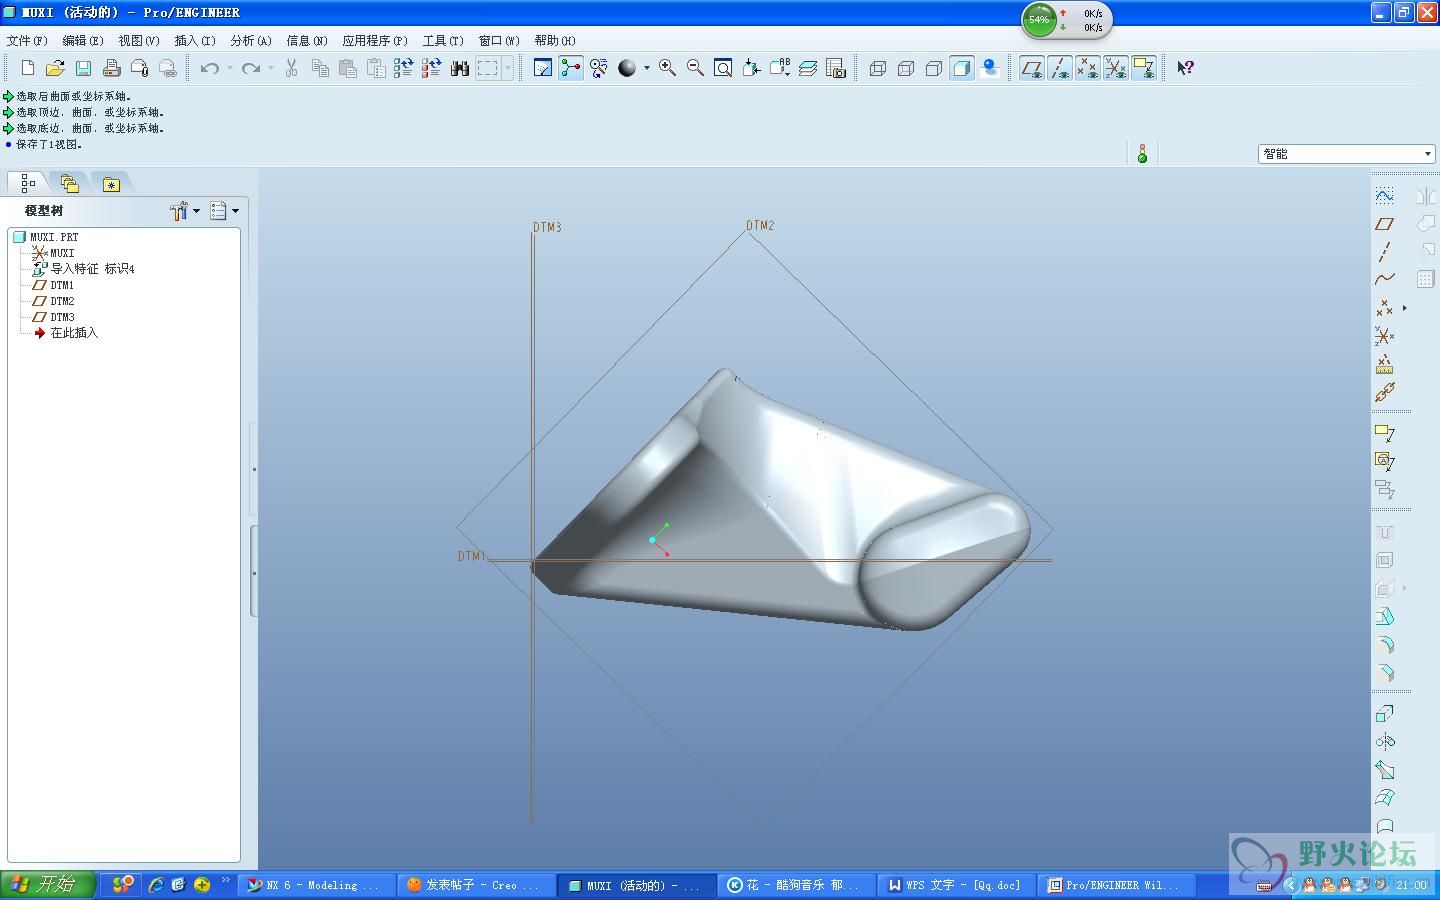
Task: Open NX 6 Modeling taskbar button
Action: coord(318,885)
